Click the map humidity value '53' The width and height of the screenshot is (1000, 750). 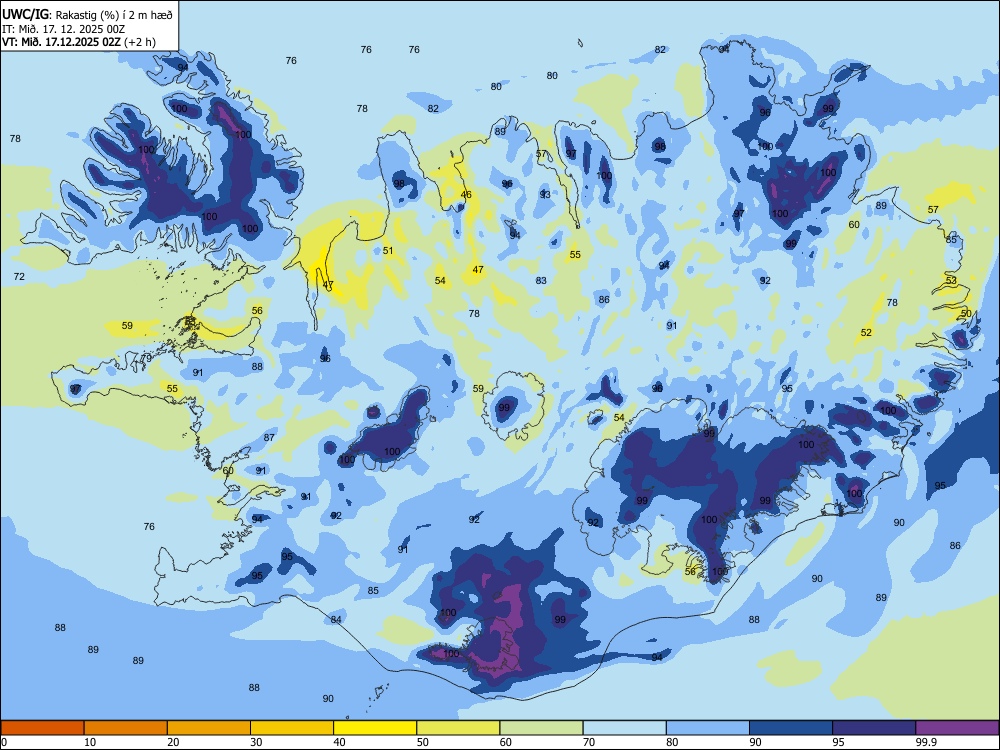coord(952,280)
